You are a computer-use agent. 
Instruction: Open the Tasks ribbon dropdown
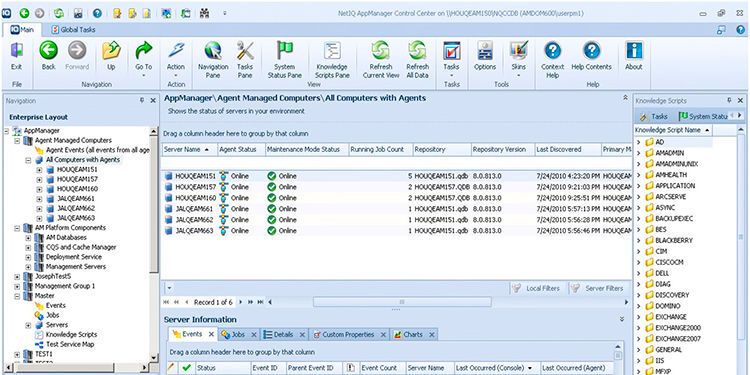coord(451,59)
